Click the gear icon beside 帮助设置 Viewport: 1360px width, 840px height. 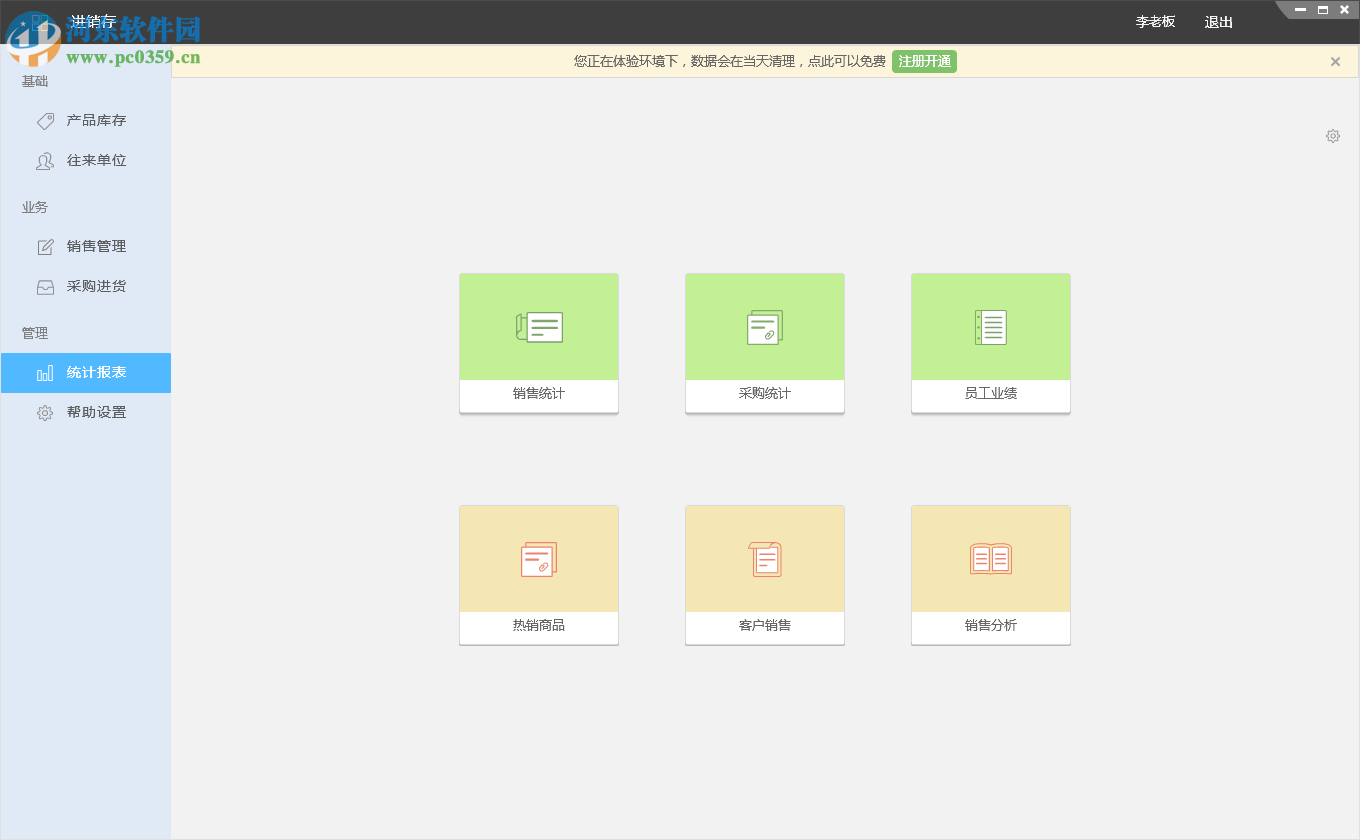pyautogui.click(x=45, y=413)
